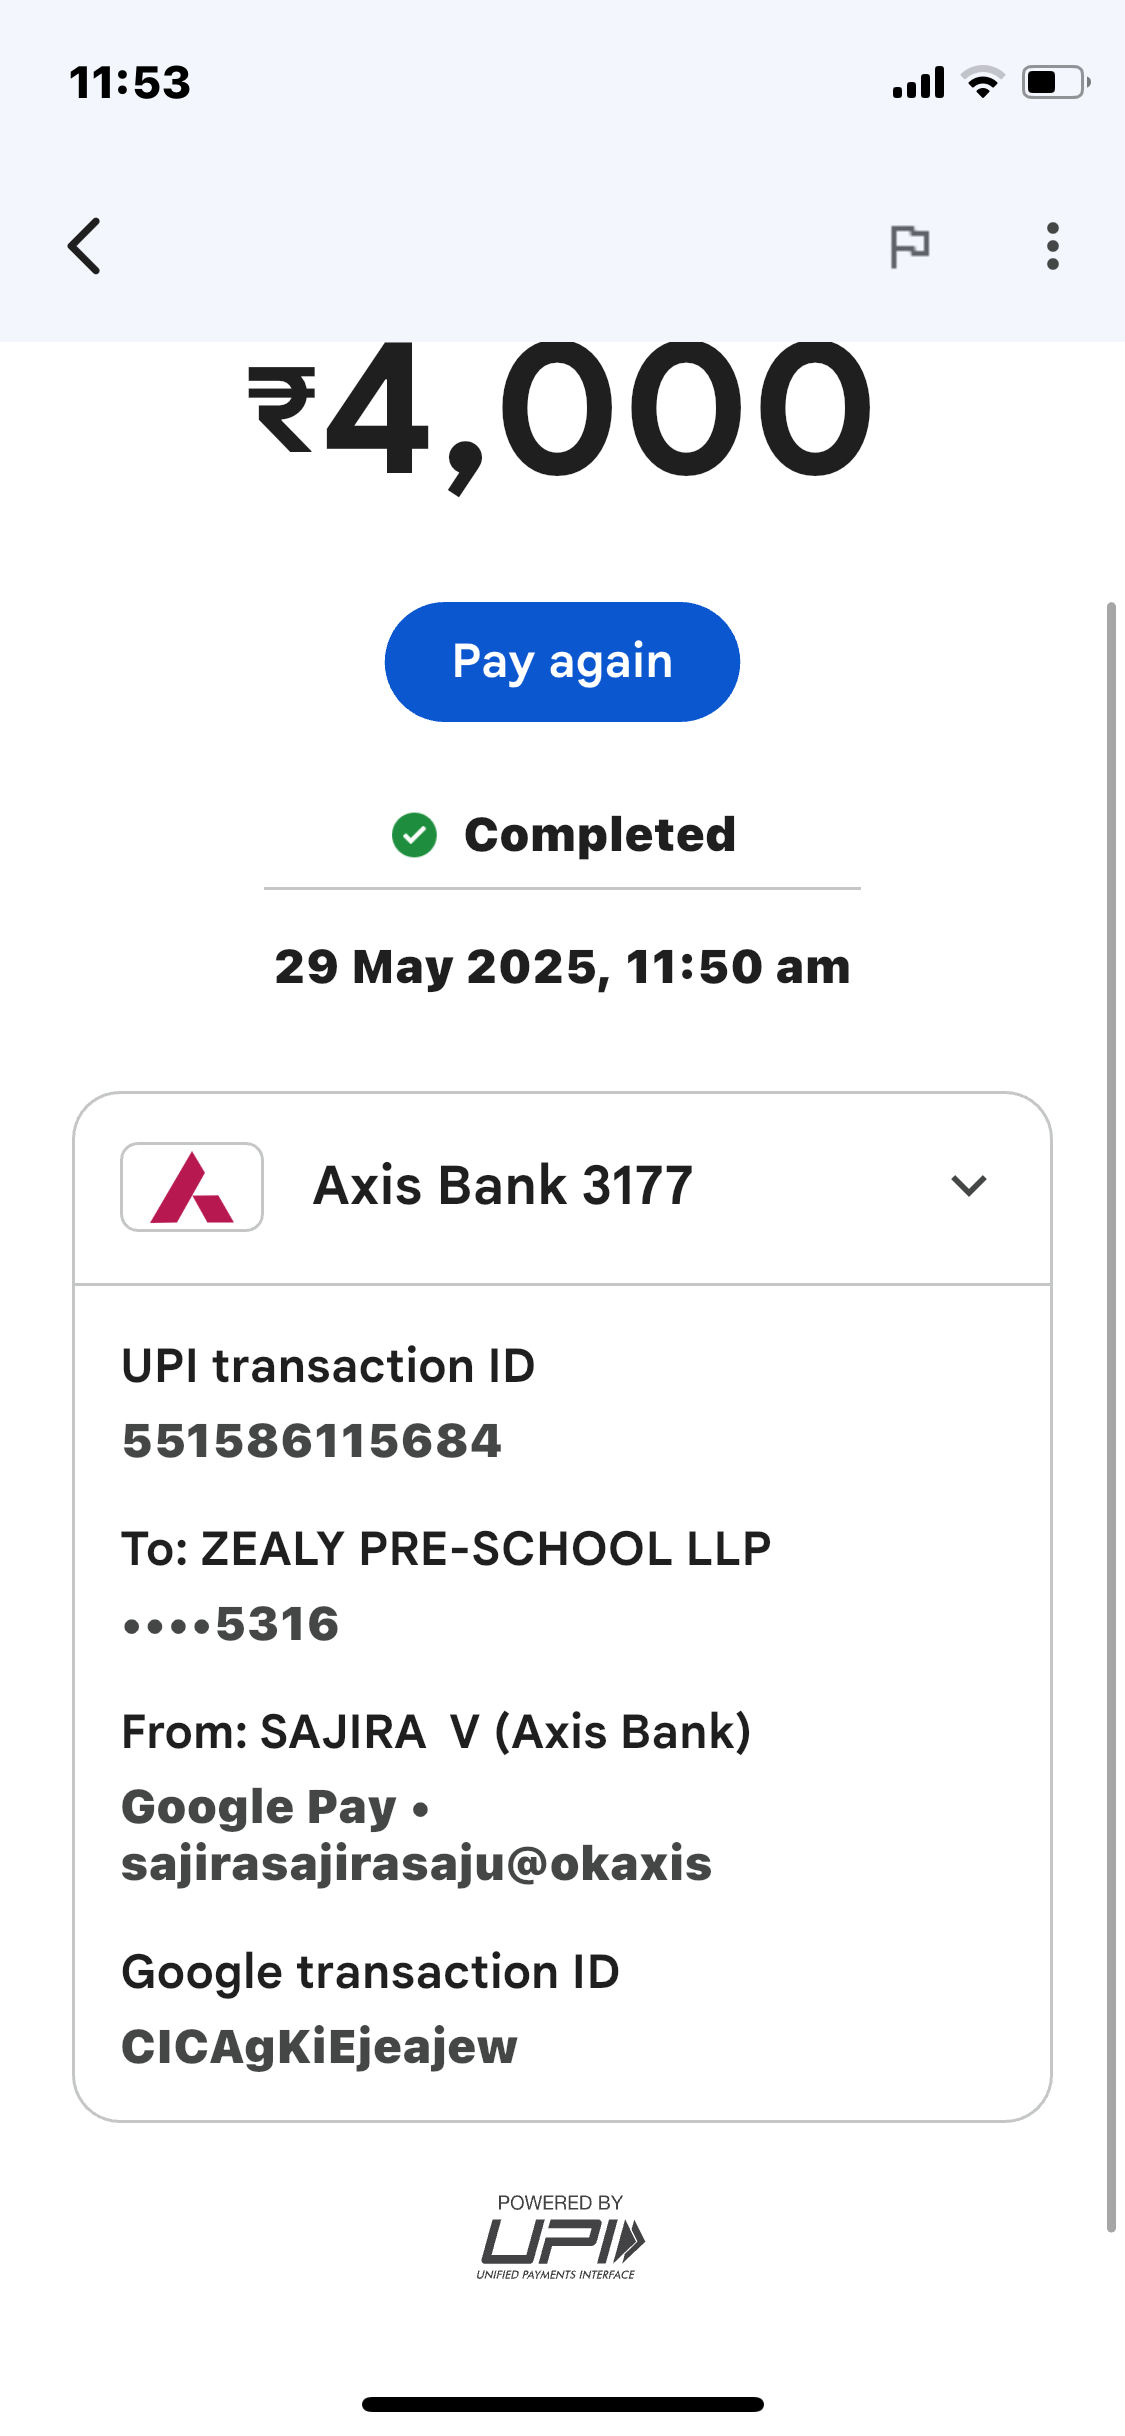Tap the ZEALY PRE-SCHOOL LLP recipient name
The height and width of the screenshot is (2436, 1125).
(486, 1549)
